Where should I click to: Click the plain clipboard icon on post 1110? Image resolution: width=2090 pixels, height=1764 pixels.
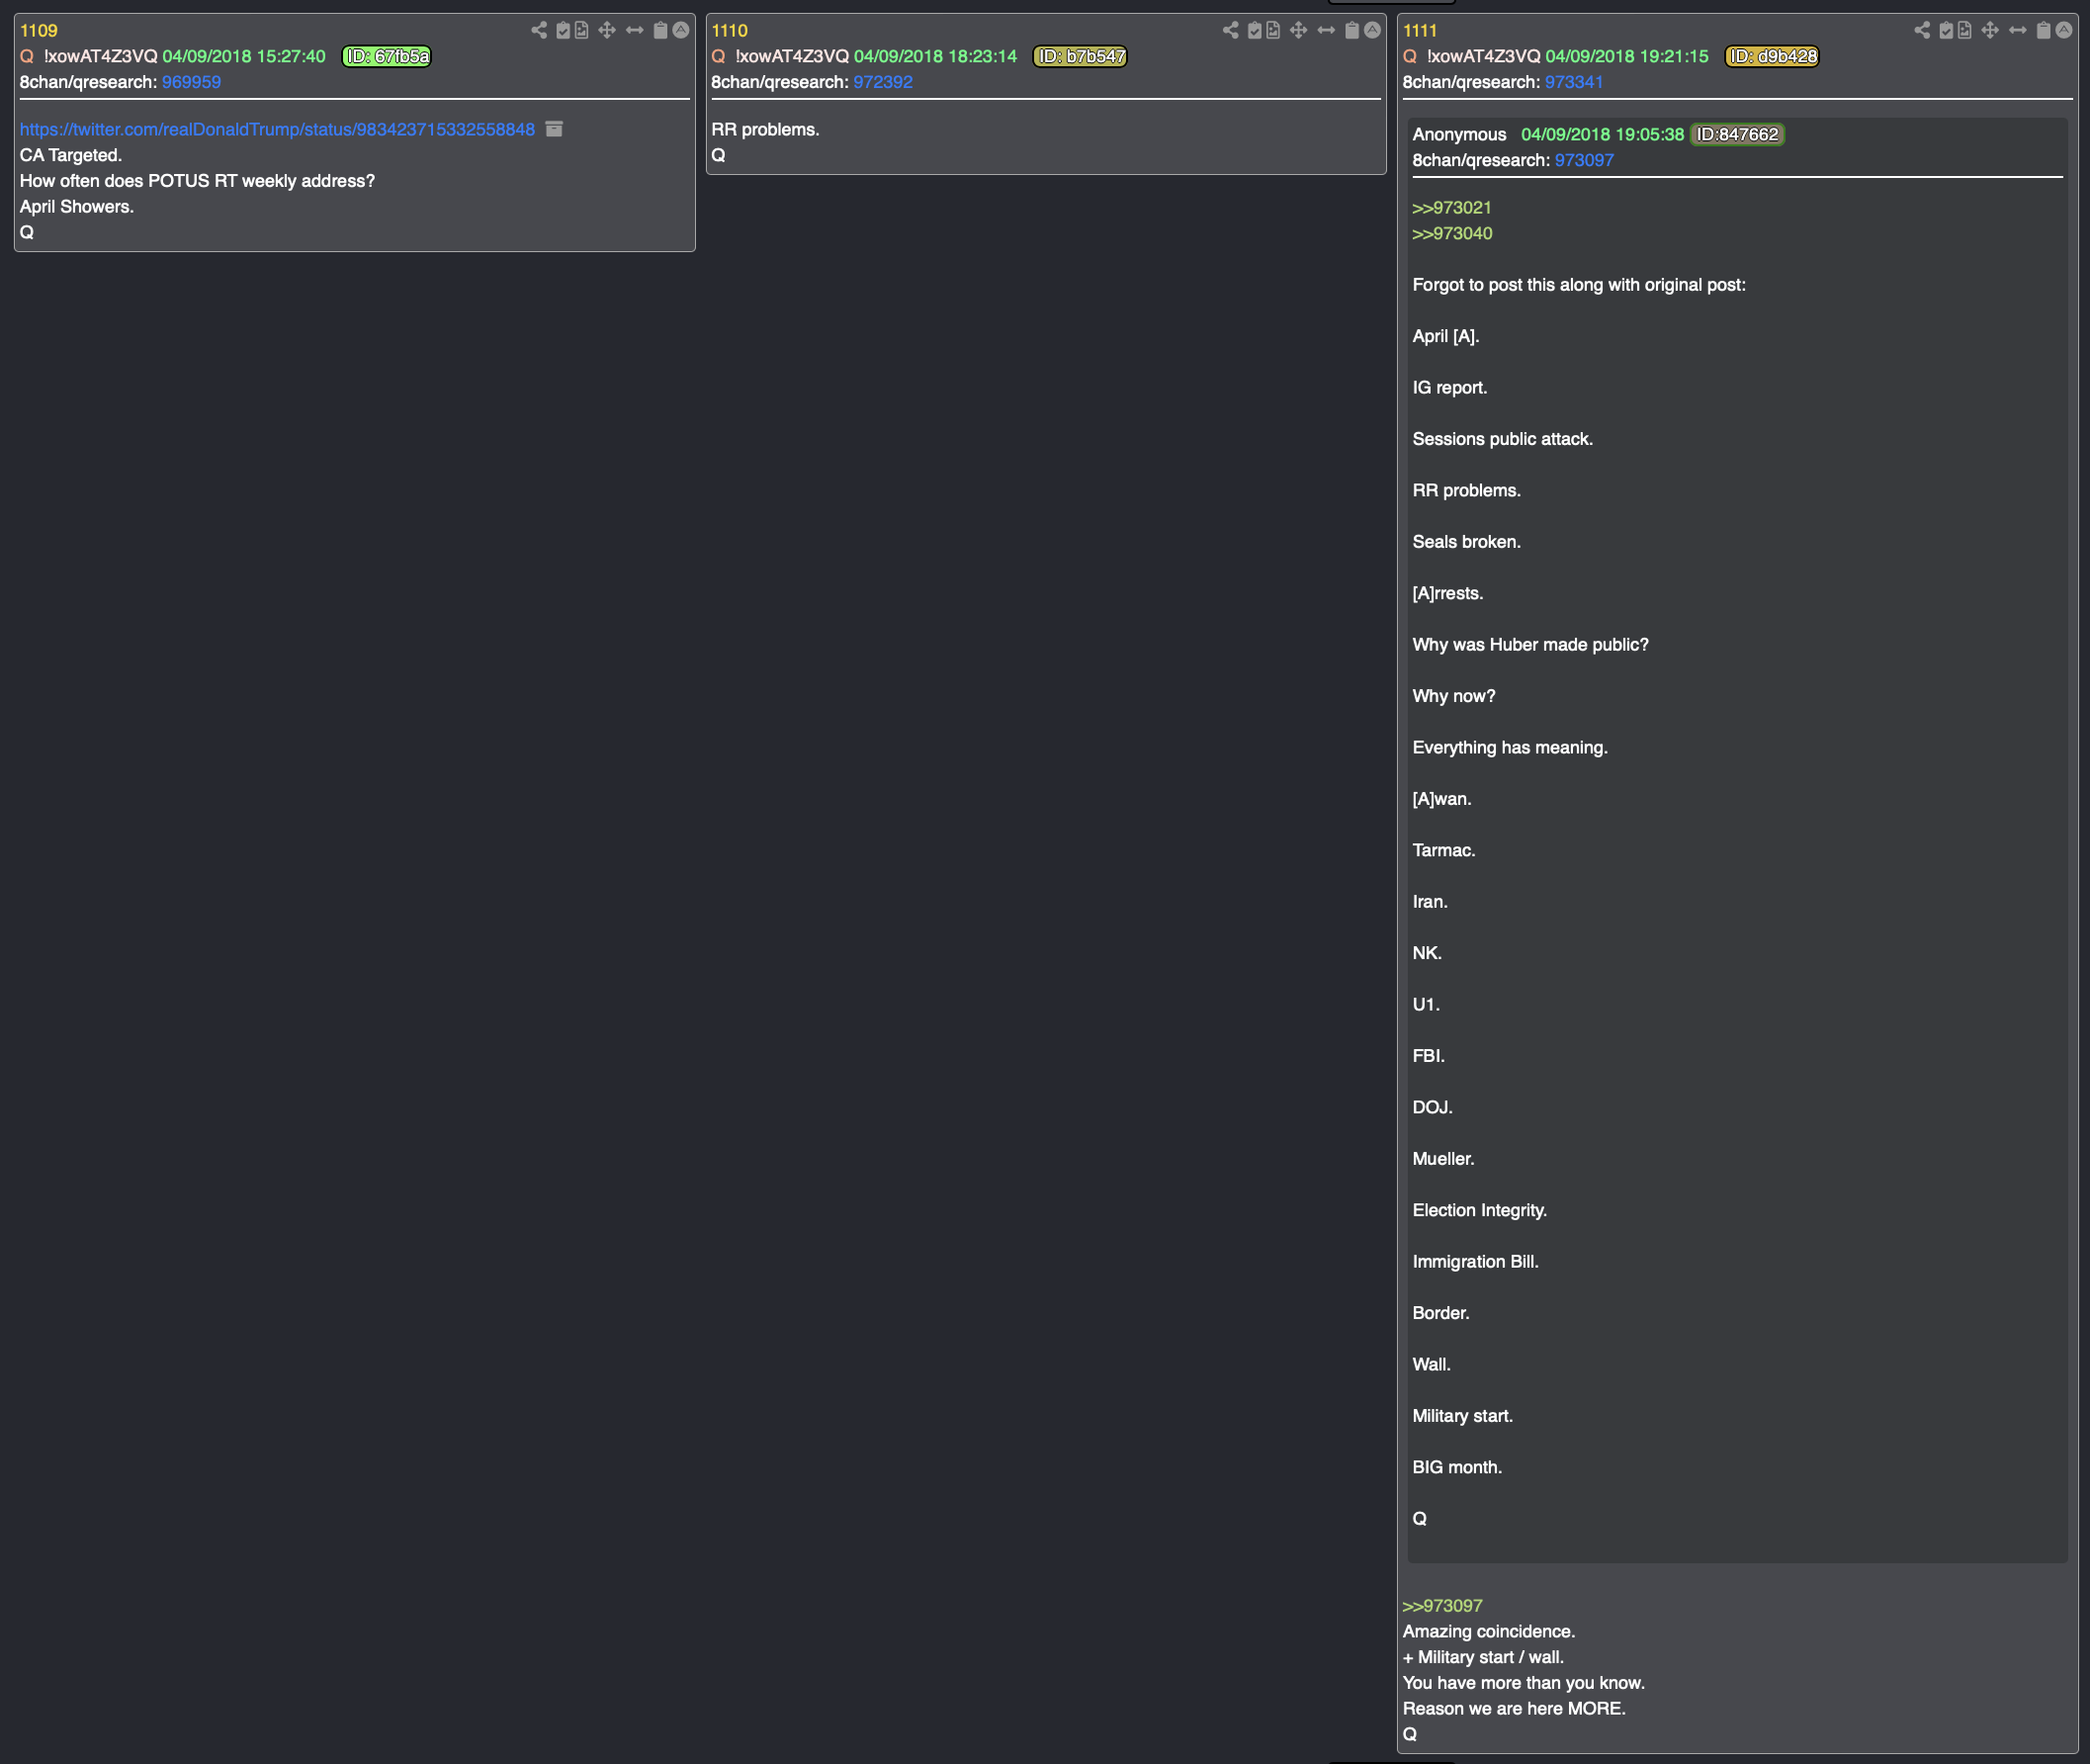(1352, 30)
